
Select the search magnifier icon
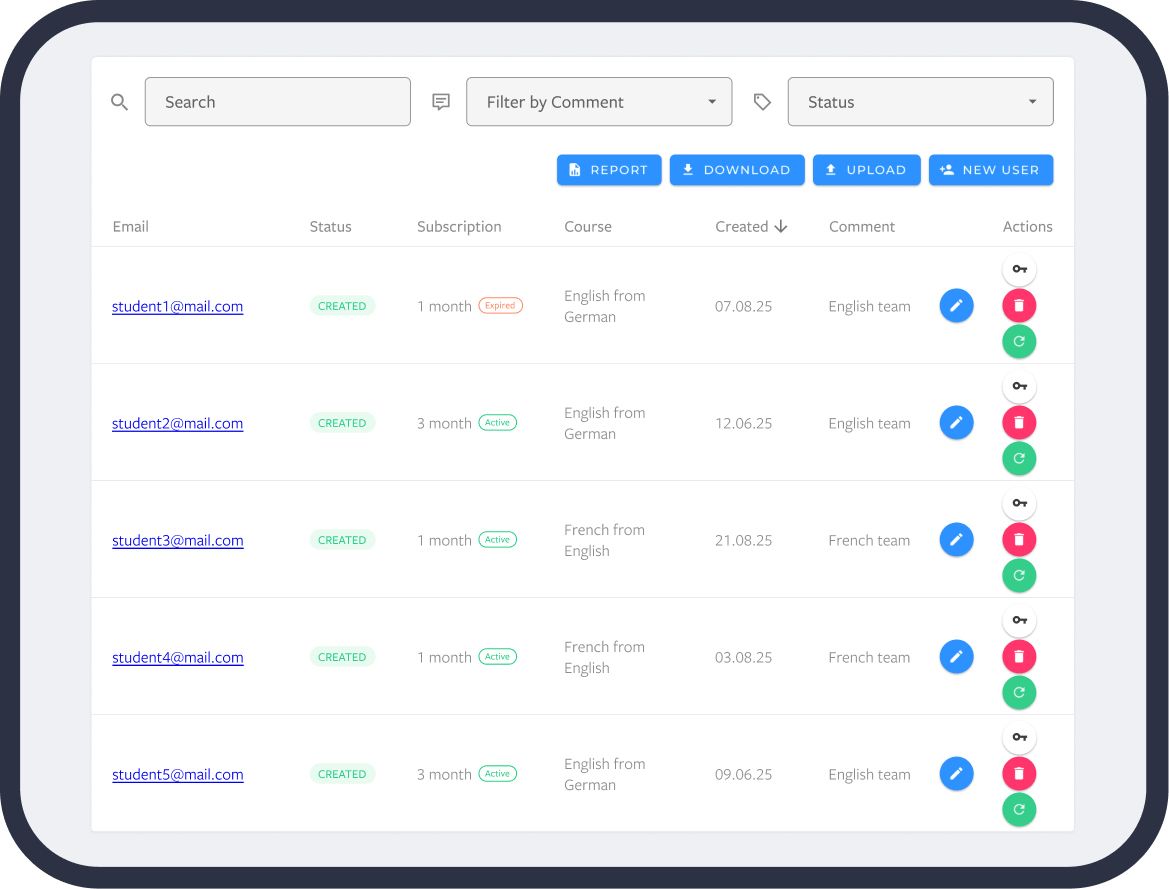click(119, 101)
